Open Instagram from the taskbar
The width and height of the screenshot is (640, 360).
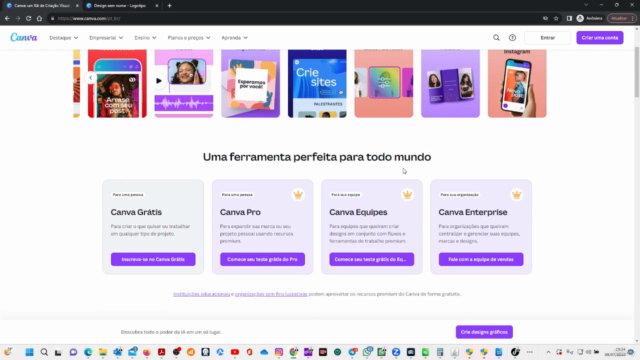[279, 352]
